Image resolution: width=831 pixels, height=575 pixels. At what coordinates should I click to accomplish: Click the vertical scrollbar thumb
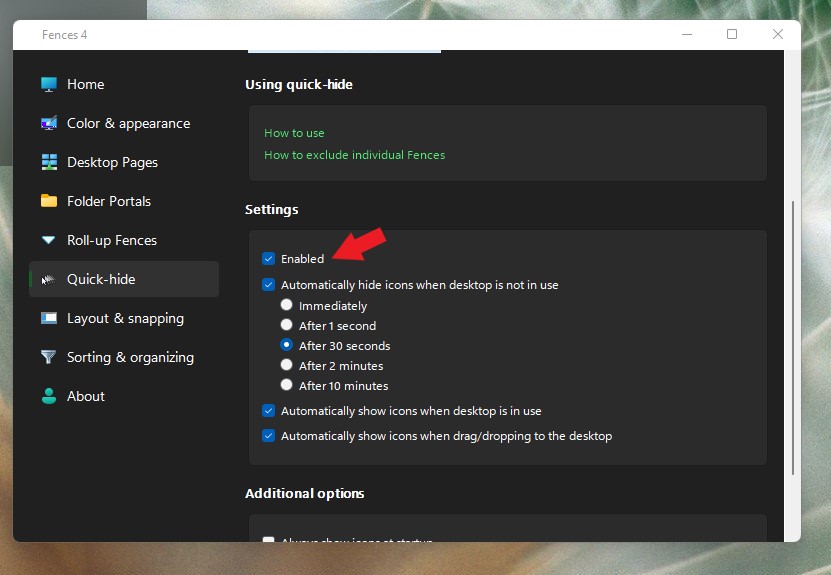click(x=793, y=338)
